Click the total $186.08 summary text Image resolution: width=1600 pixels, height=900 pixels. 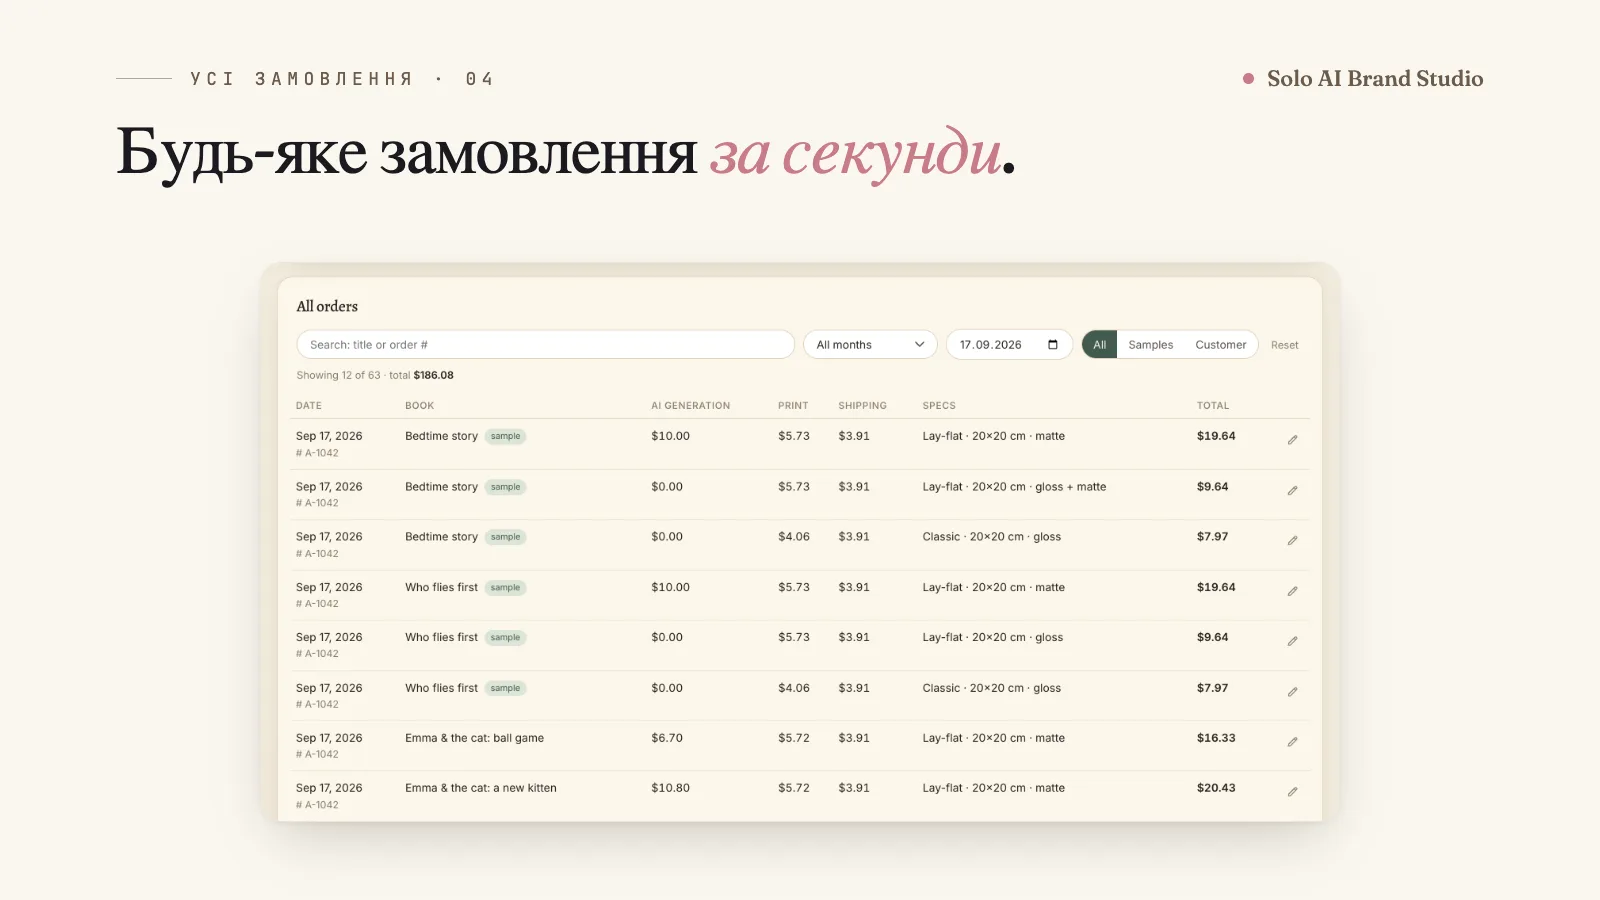421,376
